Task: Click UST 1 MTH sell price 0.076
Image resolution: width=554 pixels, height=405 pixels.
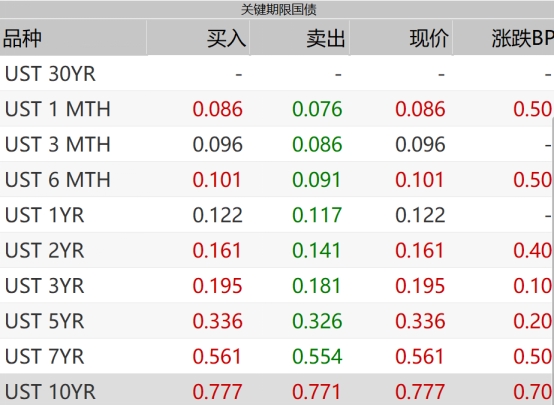Action: [317, 109]
